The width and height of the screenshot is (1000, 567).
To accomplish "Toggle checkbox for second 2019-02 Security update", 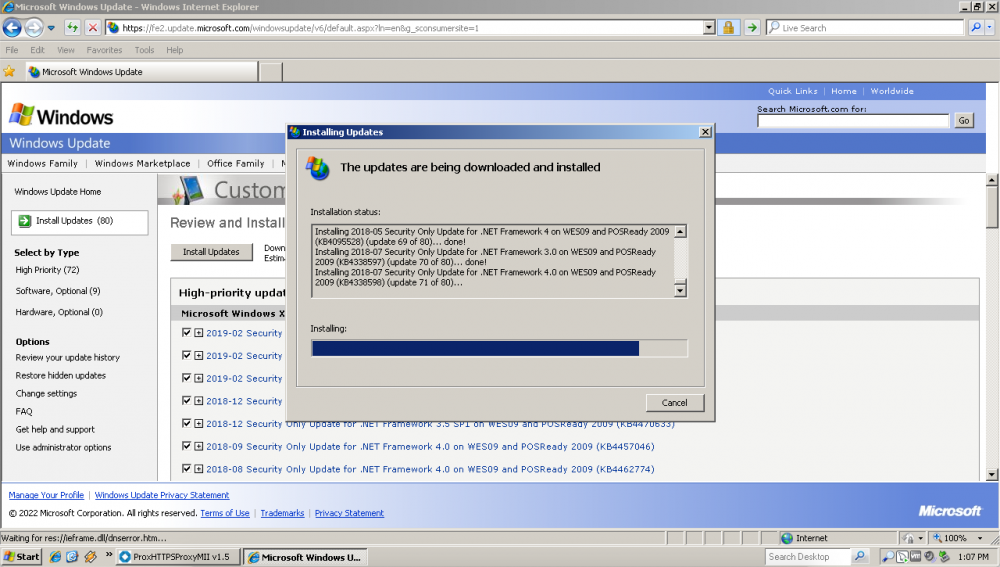I will [x=186, y=355].
